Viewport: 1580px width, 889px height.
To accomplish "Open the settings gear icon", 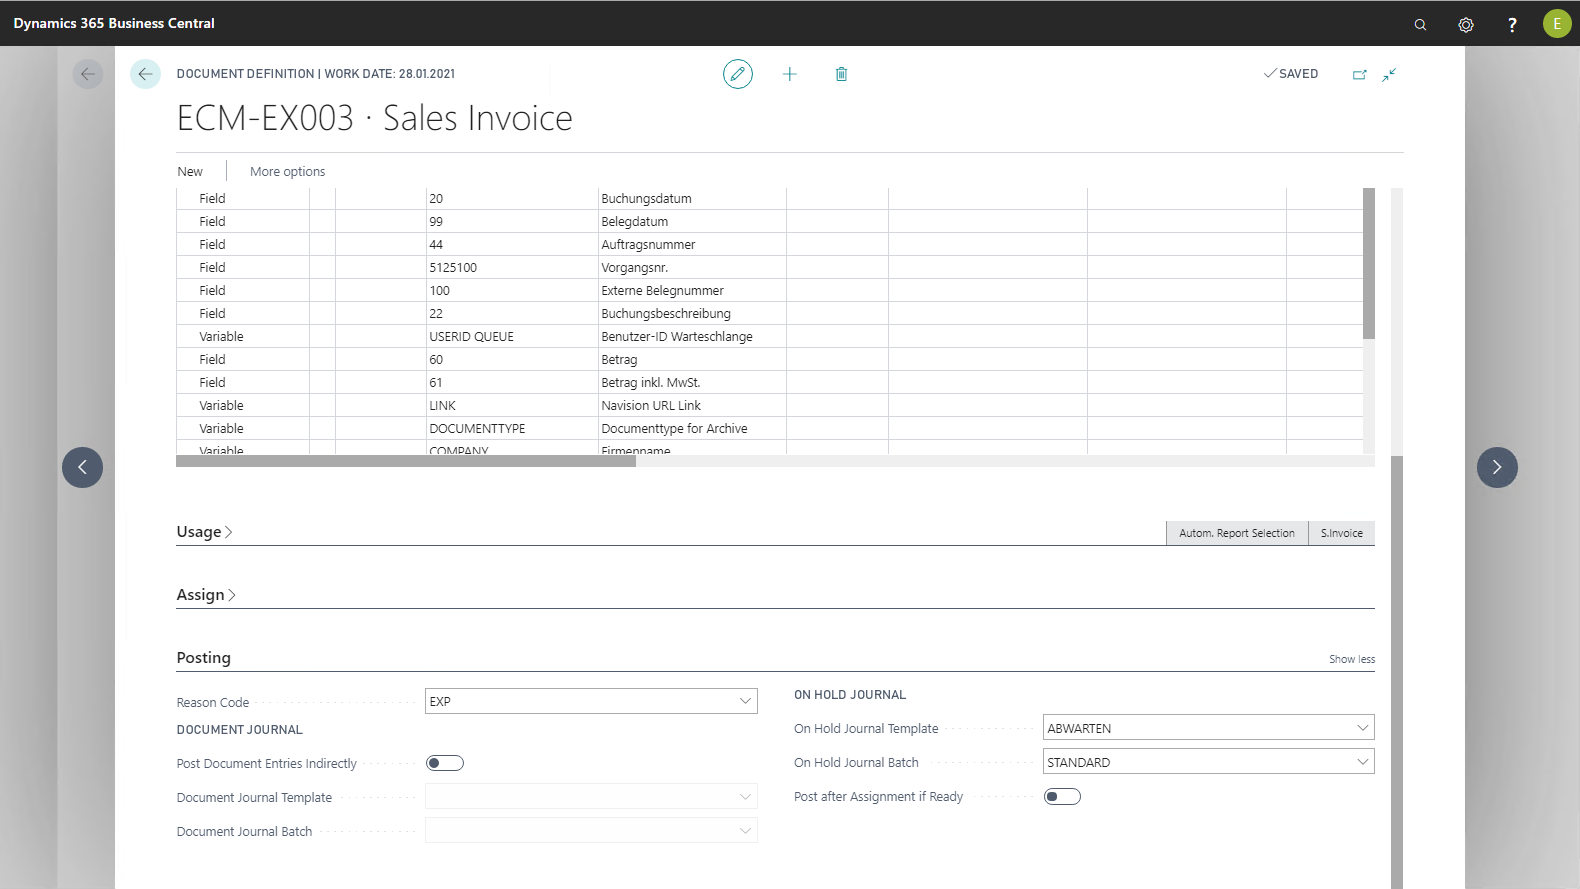I will tap(1466, 24).
